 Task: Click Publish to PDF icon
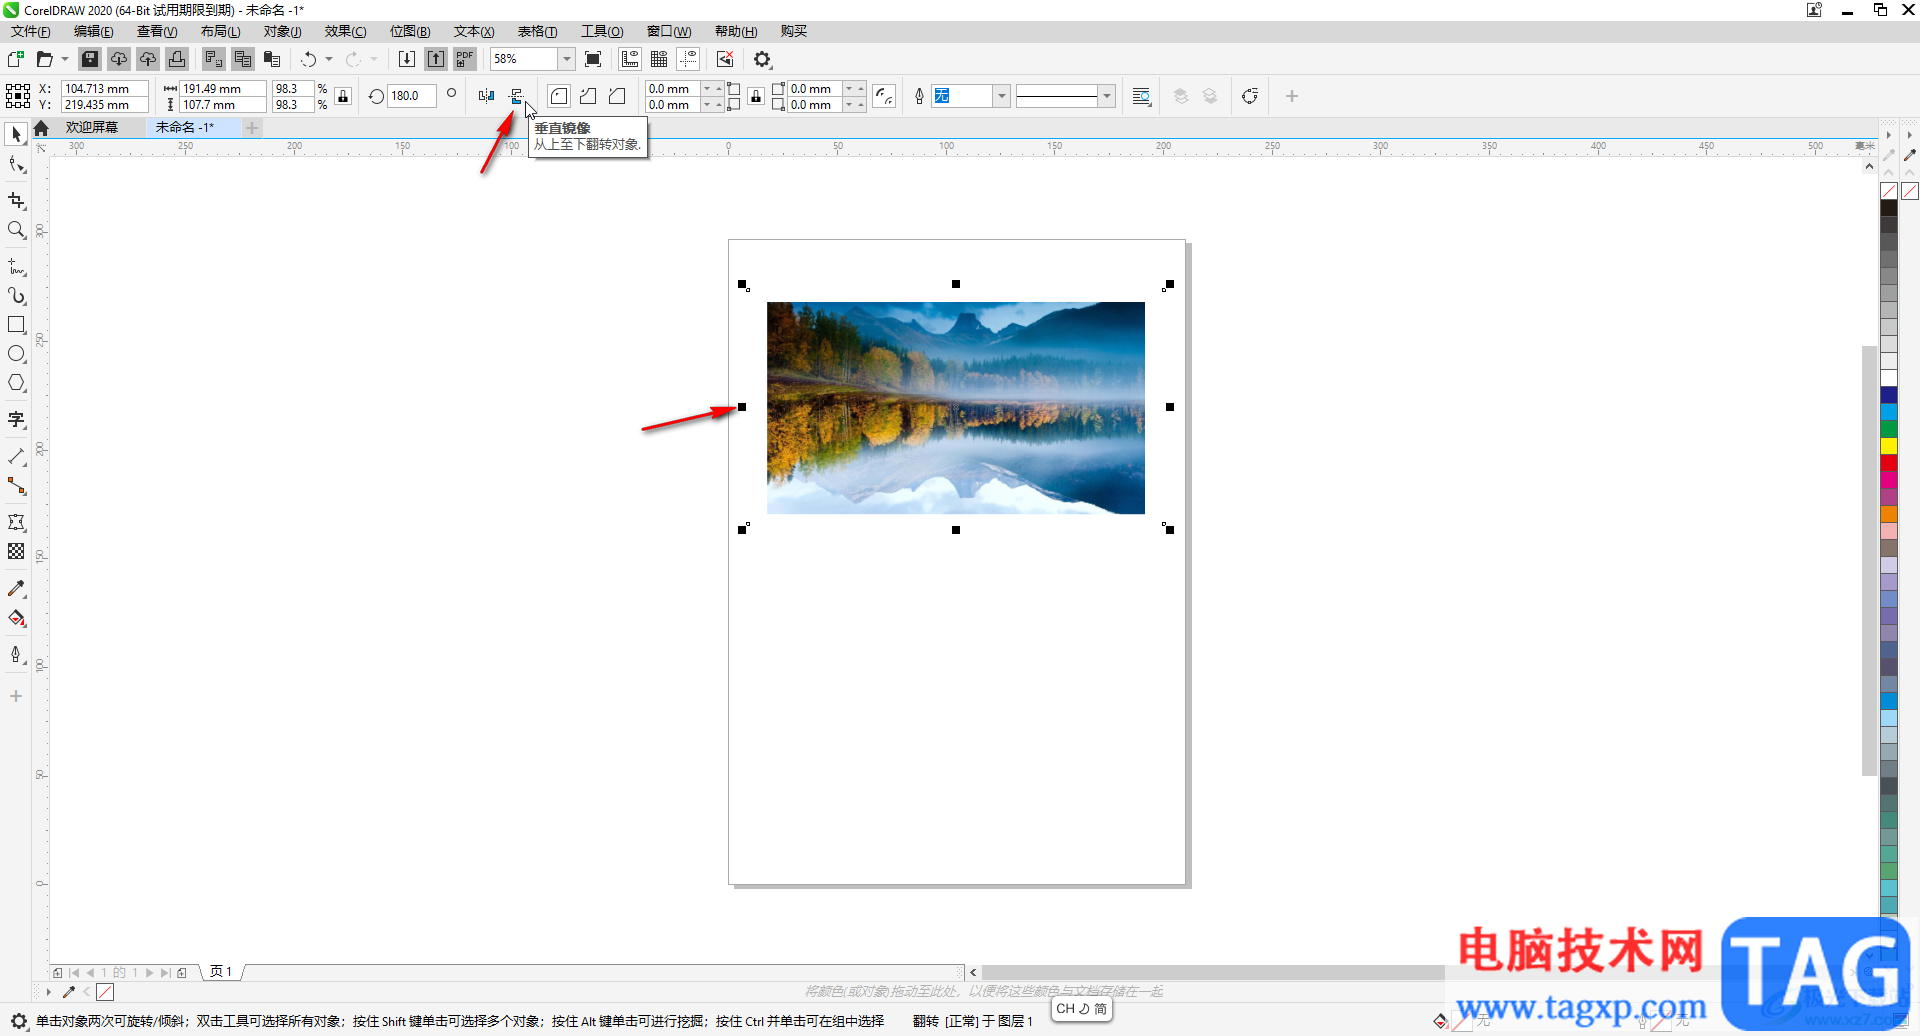[x=465, y=59]
